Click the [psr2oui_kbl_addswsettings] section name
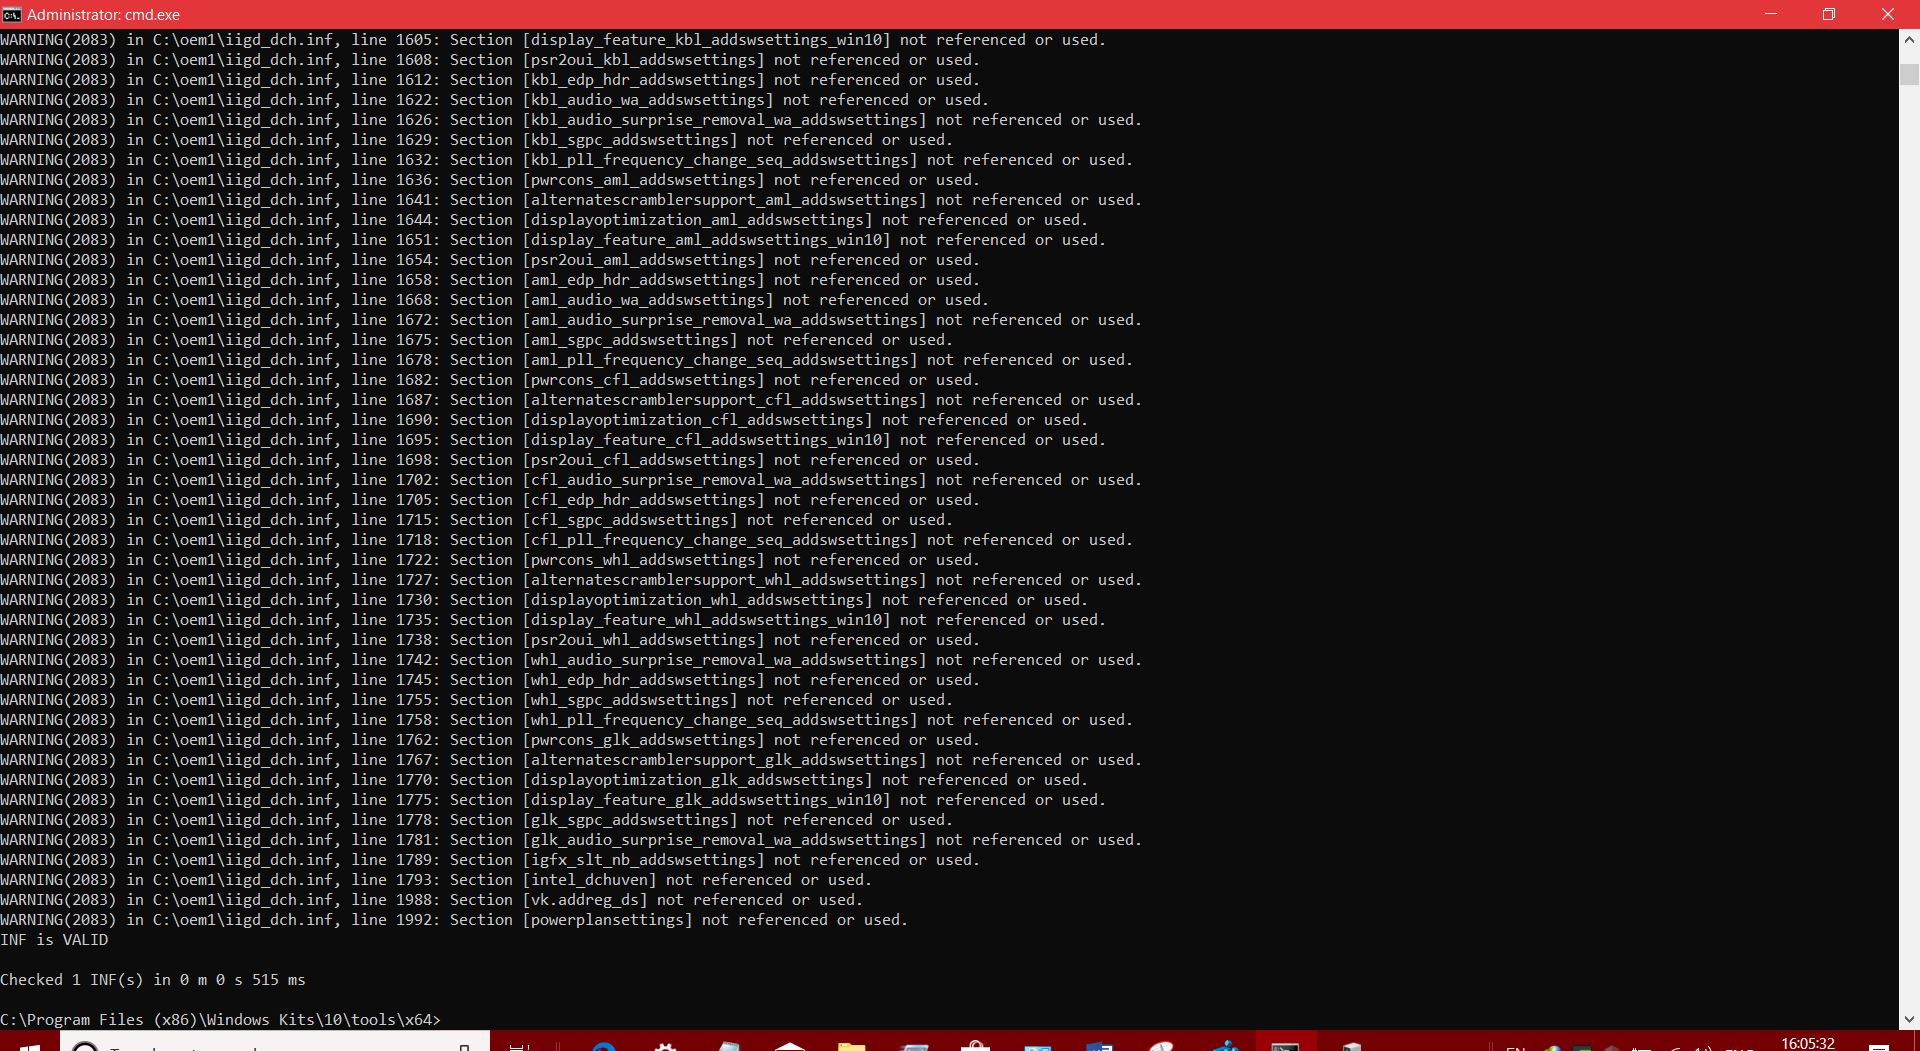Image resolution: width=1920 pixels, height=1051 pixels. pos(643,60)
